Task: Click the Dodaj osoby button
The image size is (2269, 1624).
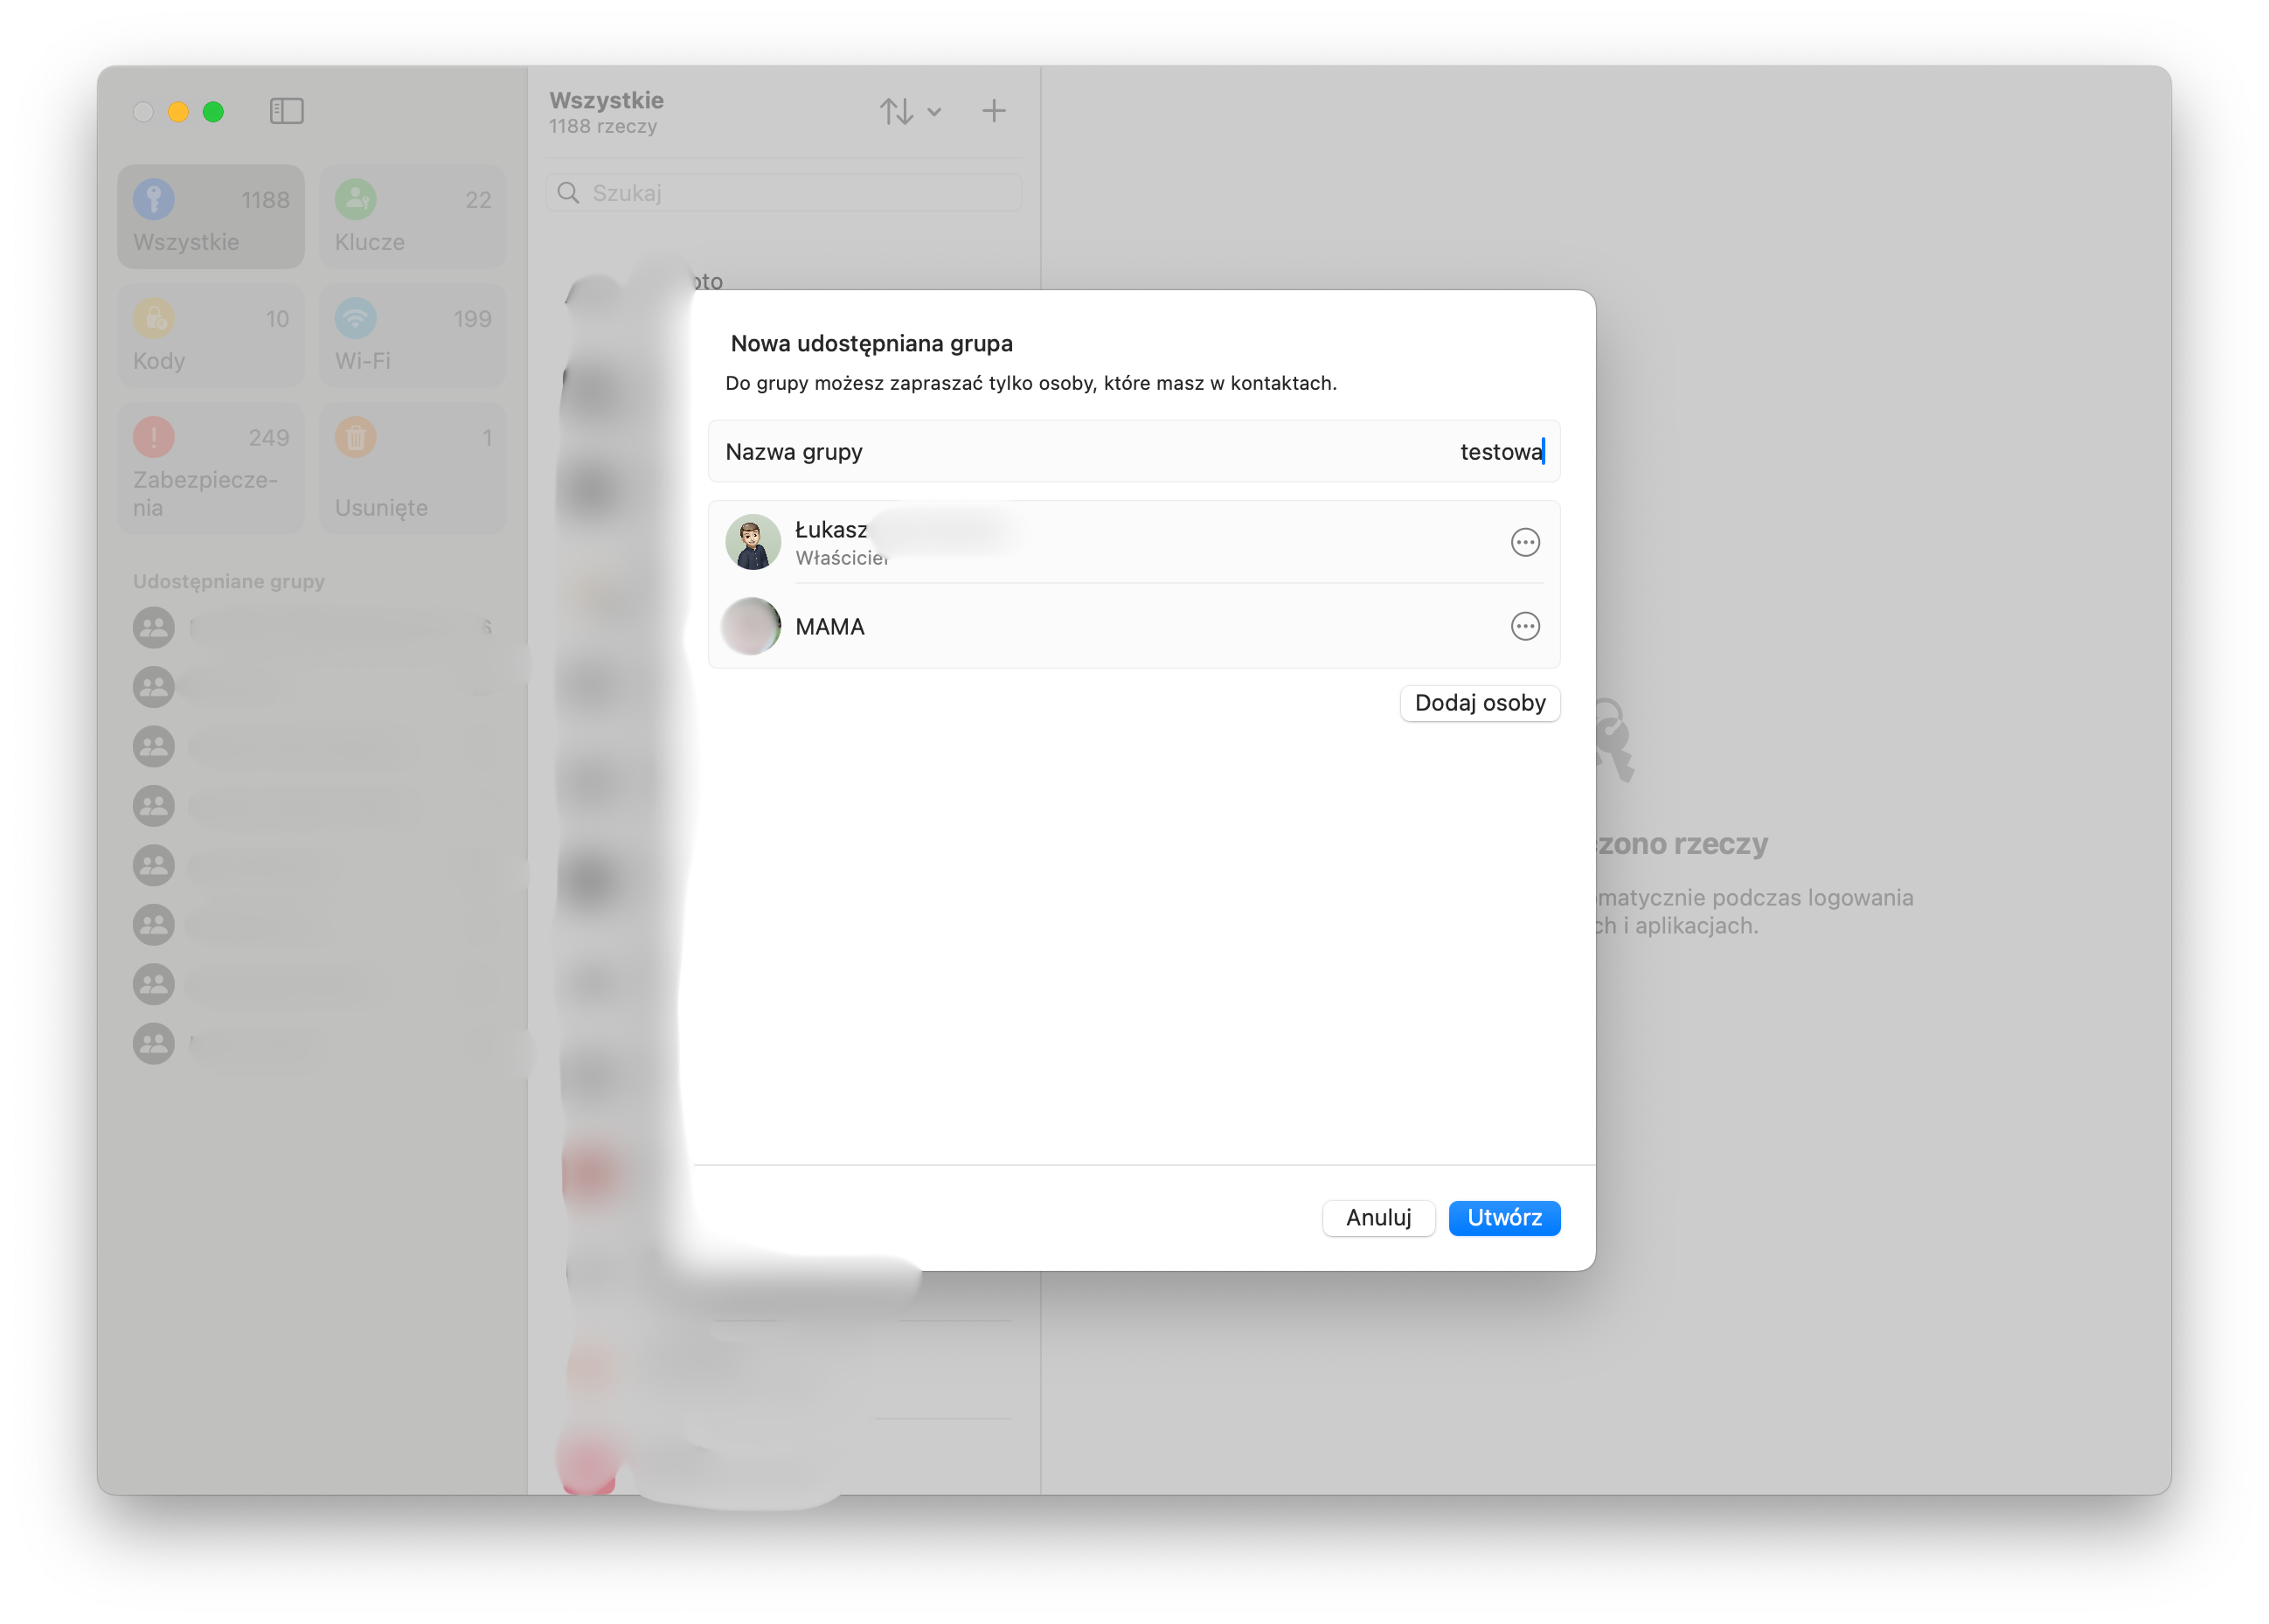Action: point(1479,703)
